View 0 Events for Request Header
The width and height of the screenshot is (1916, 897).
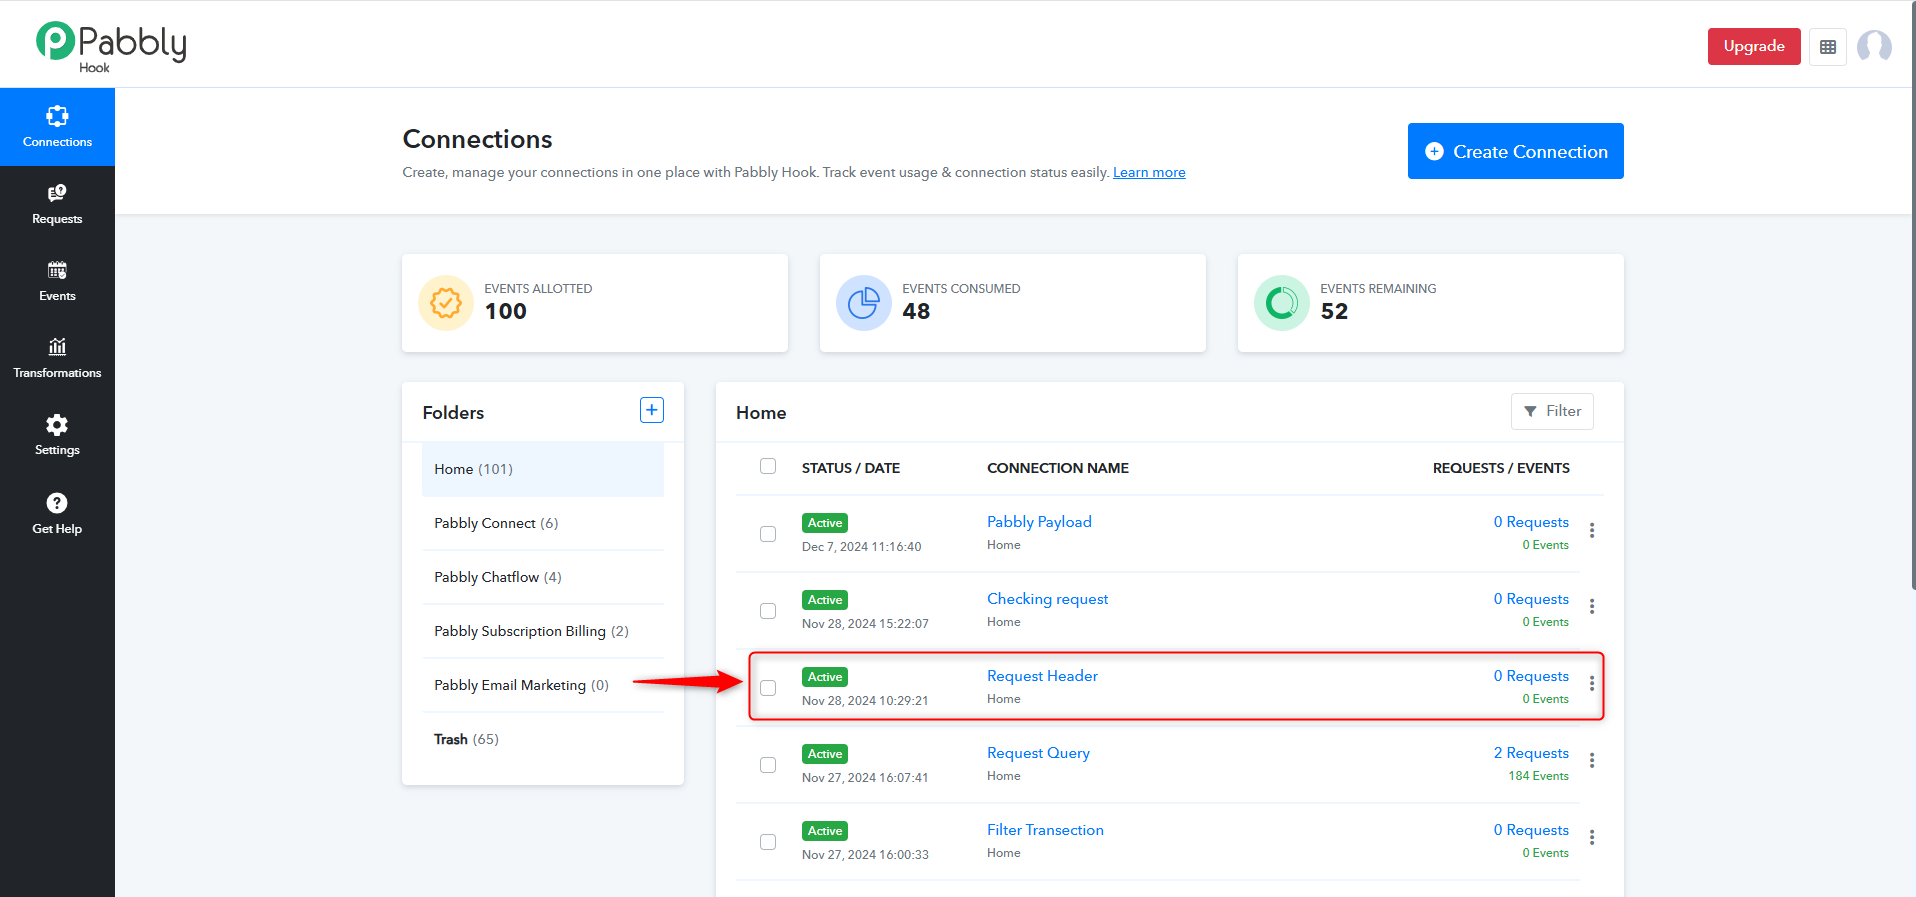(1545, 699)
